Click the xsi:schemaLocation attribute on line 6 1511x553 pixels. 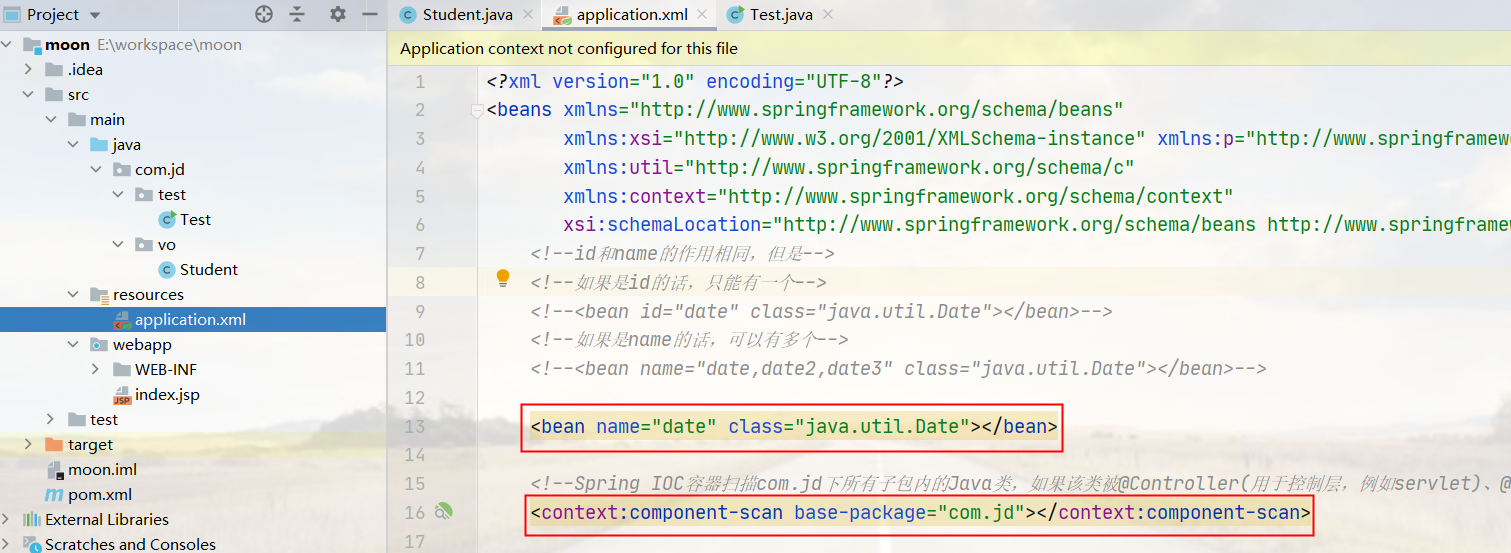point(662,224)
